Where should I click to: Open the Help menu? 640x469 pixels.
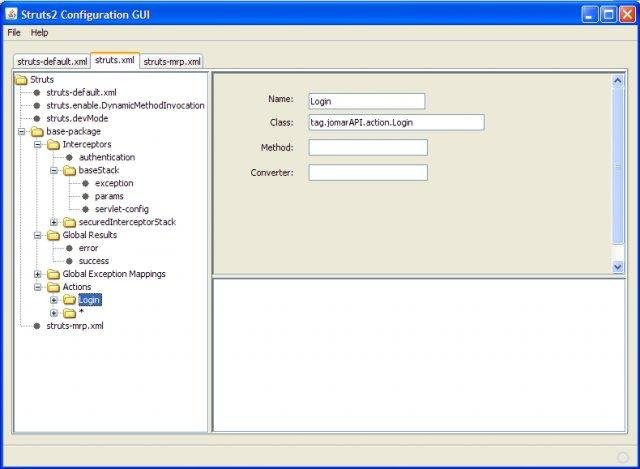click(x=40, y=33)
